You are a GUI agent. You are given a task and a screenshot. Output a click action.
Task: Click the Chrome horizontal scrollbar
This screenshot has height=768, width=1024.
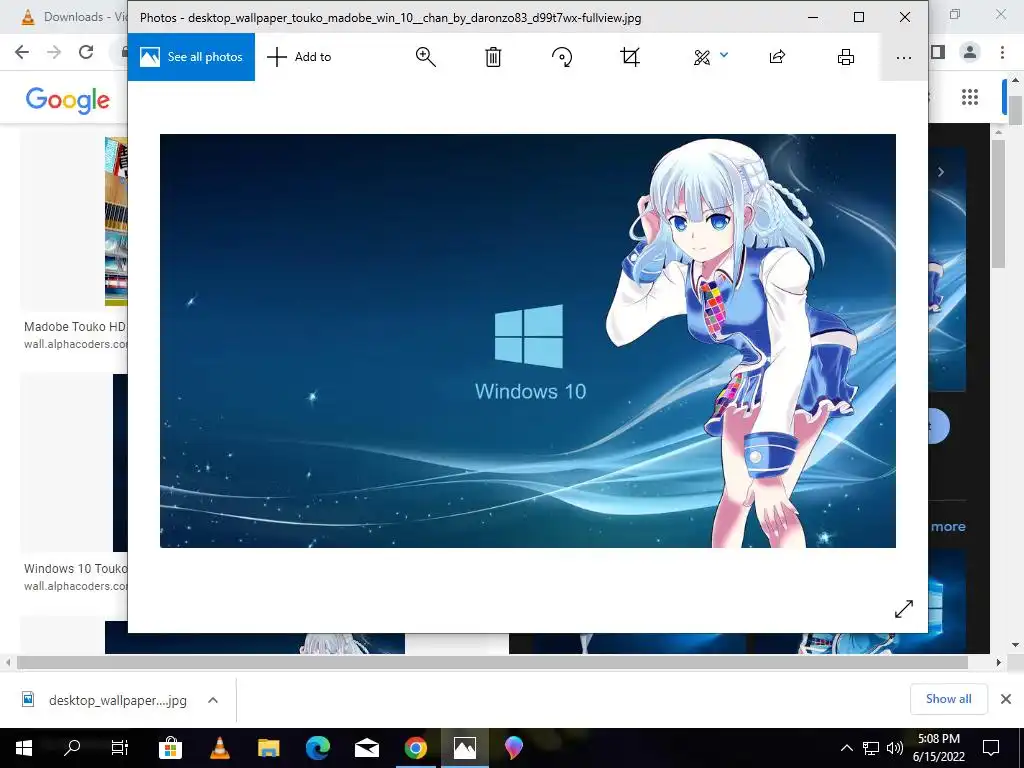[492, 662]
